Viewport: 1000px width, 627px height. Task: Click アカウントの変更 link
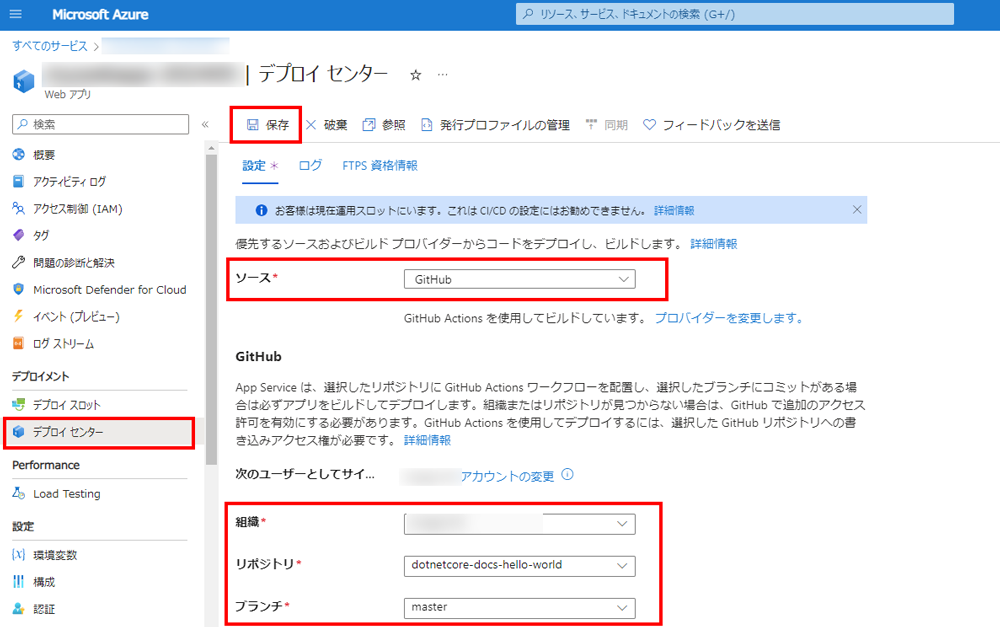tap(507, 476)
